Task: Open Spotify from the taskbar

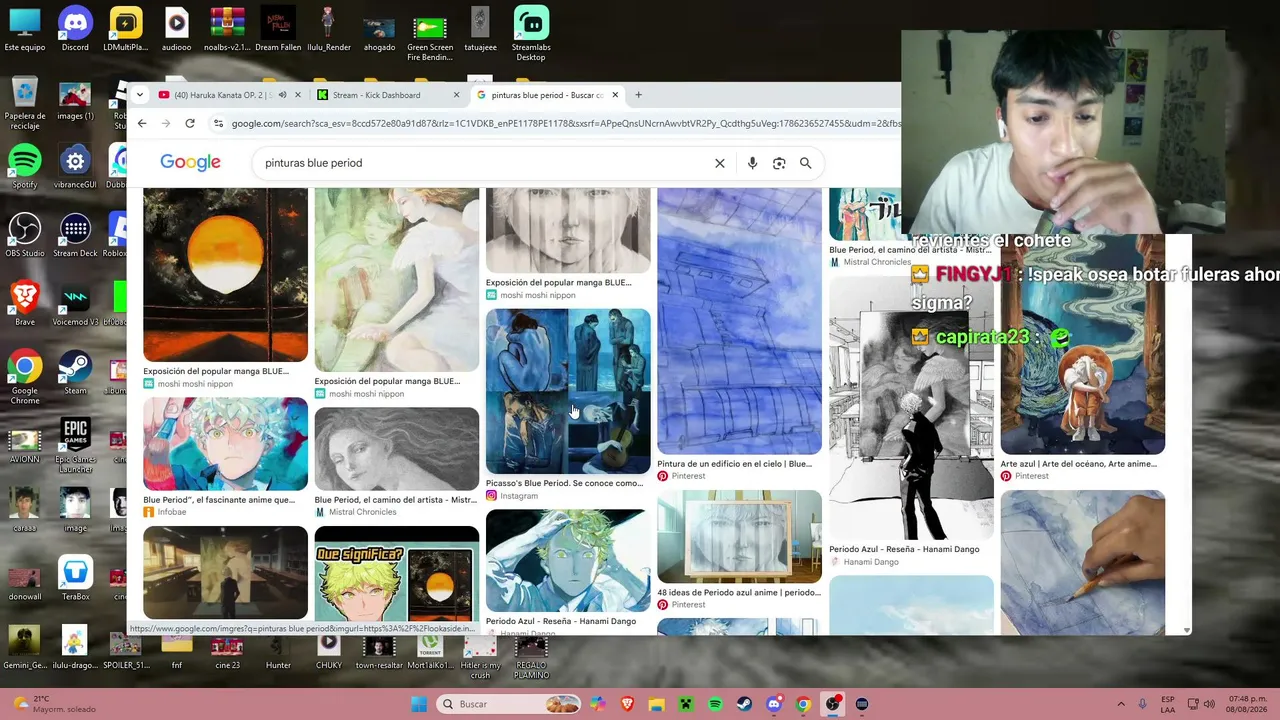Action: (x=715, y=704)
